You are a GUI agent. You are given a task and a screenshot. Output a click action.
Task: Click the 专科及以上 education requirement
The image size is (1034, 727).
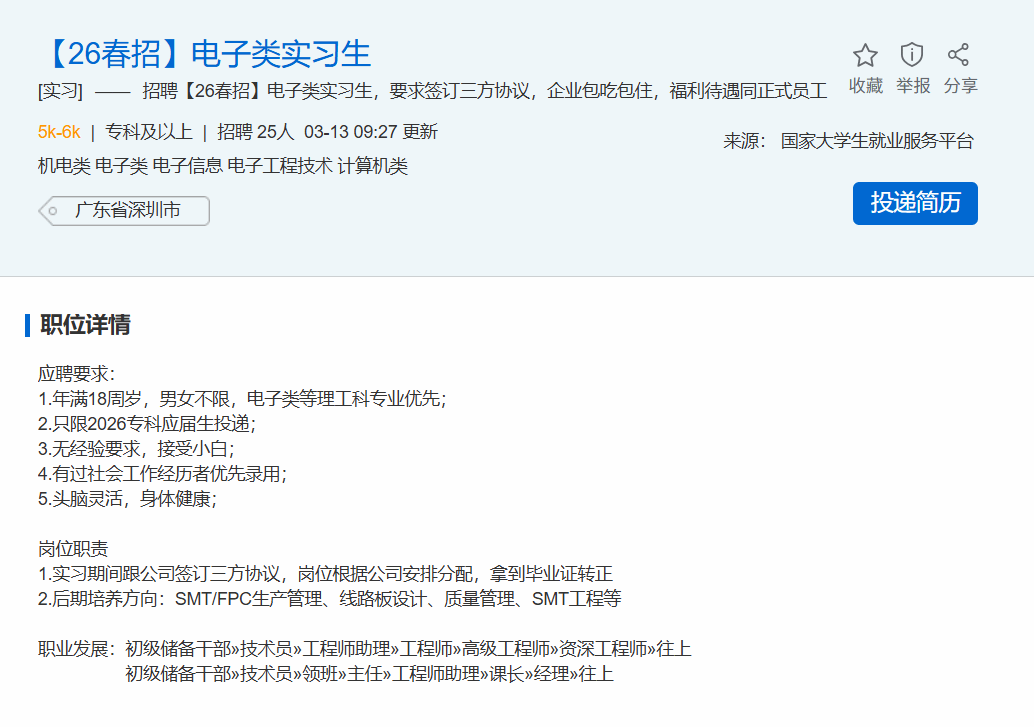click(x=149, y=132)
